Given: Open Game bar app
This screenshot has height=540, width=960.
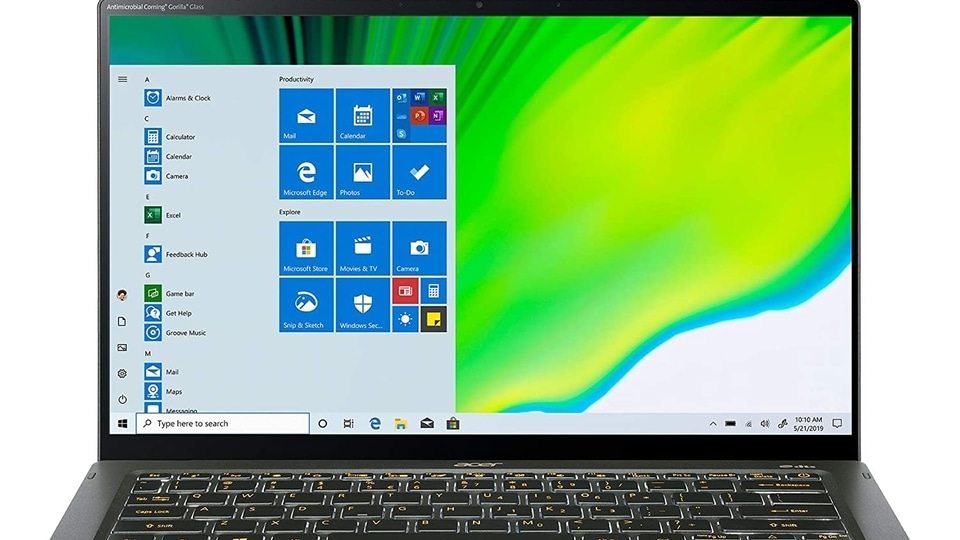Looking at the screenshot, I should [x=170, y=294].
